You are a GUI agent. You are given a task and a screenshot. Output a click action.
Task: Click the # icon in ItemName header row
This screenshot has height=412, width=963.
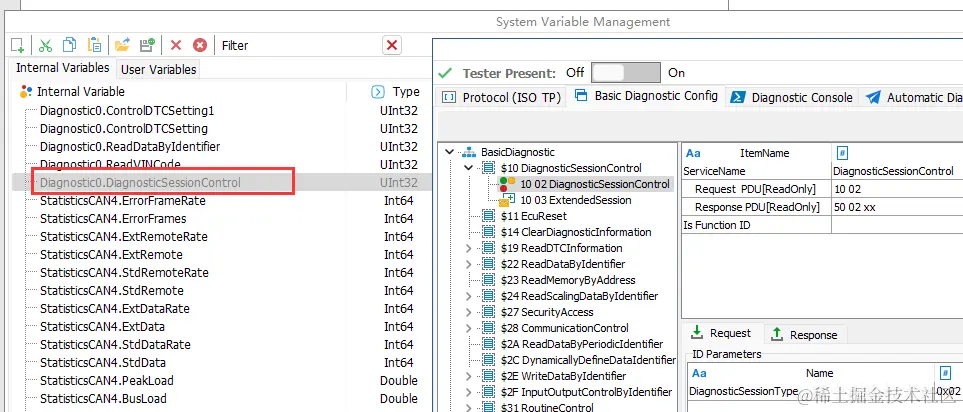[x=843, y=153]
